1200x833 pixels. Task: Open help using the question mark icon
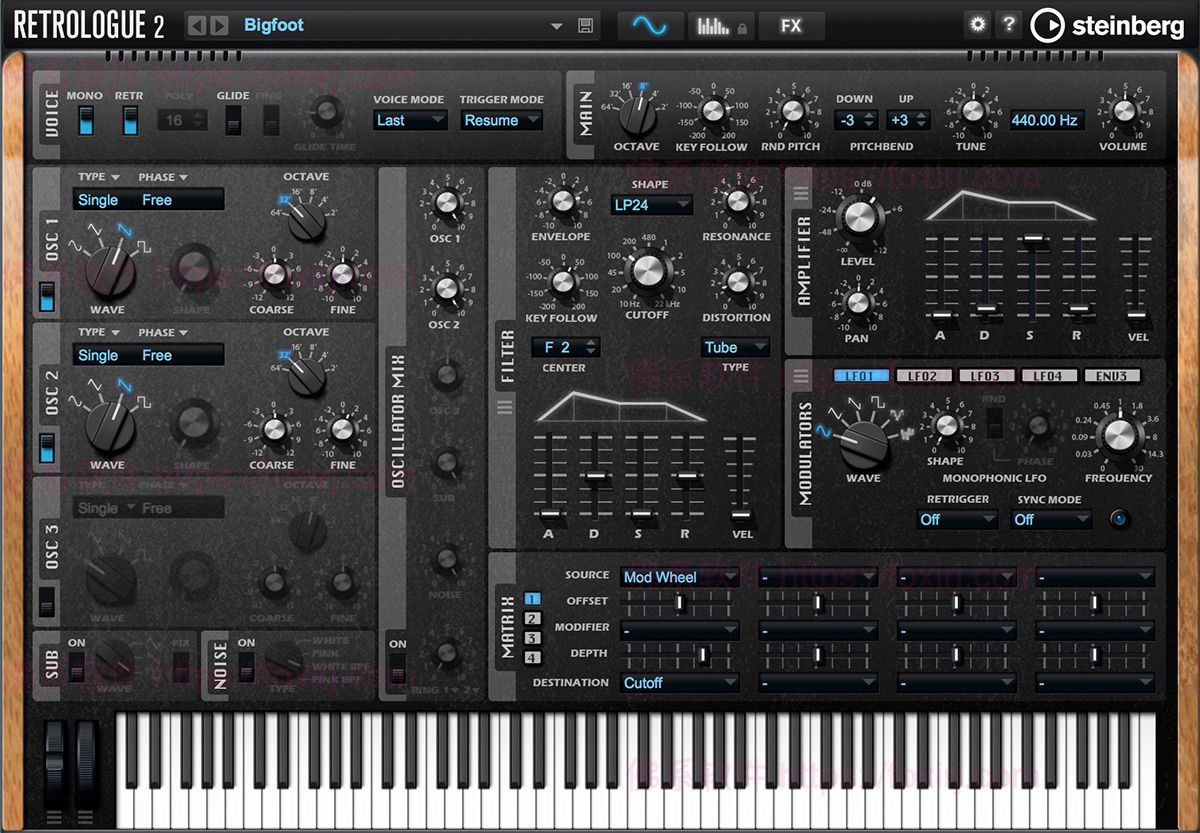click(1009, 24)
